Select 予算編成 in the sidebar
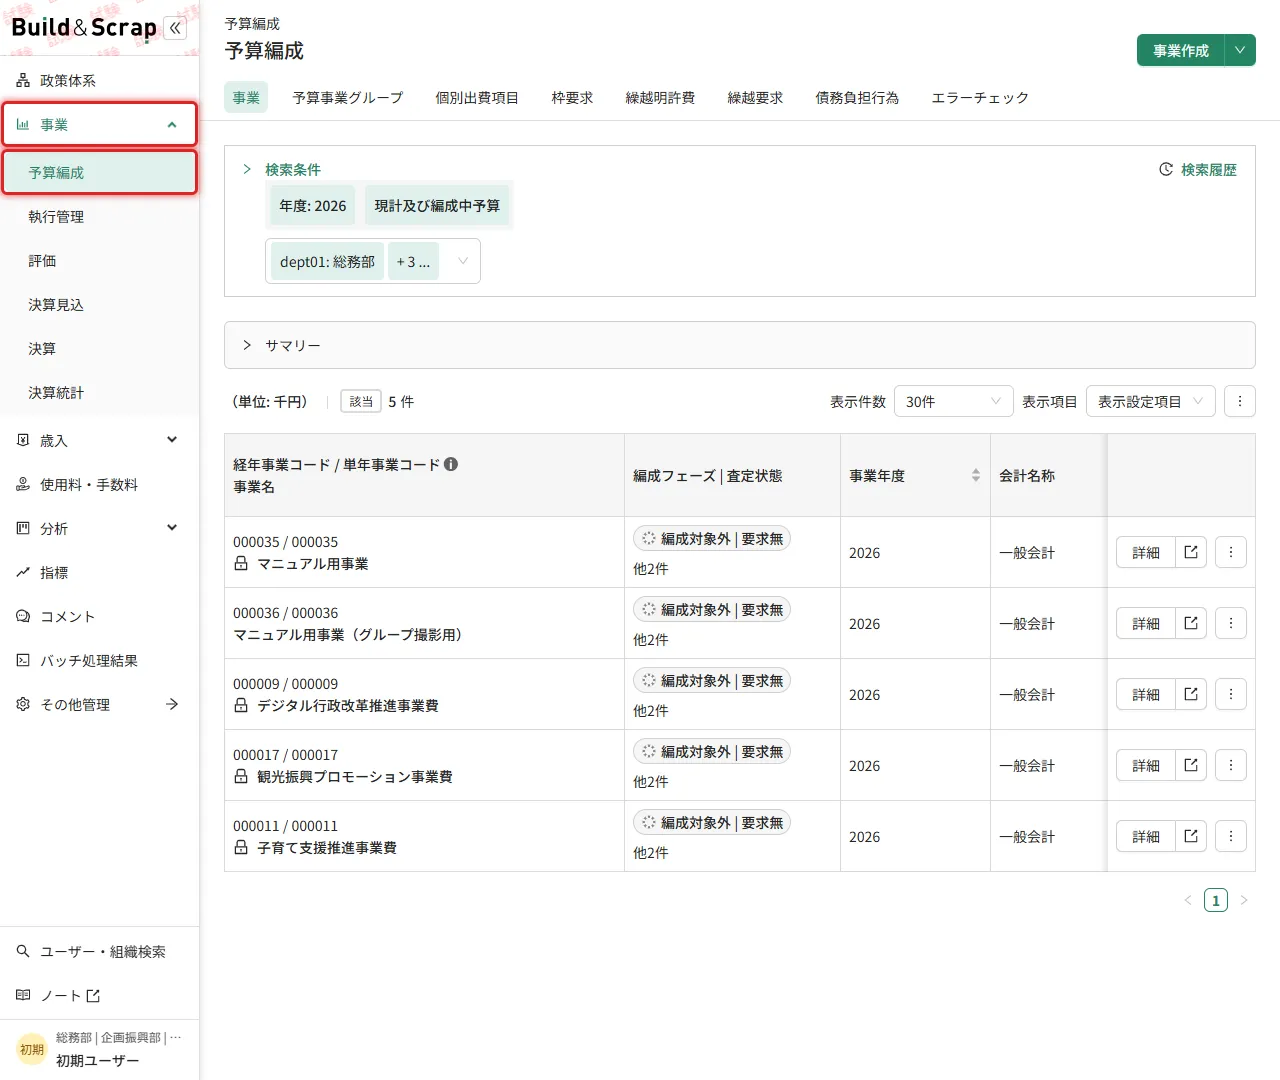The image size is (1280, 1080). coord(100,173)
